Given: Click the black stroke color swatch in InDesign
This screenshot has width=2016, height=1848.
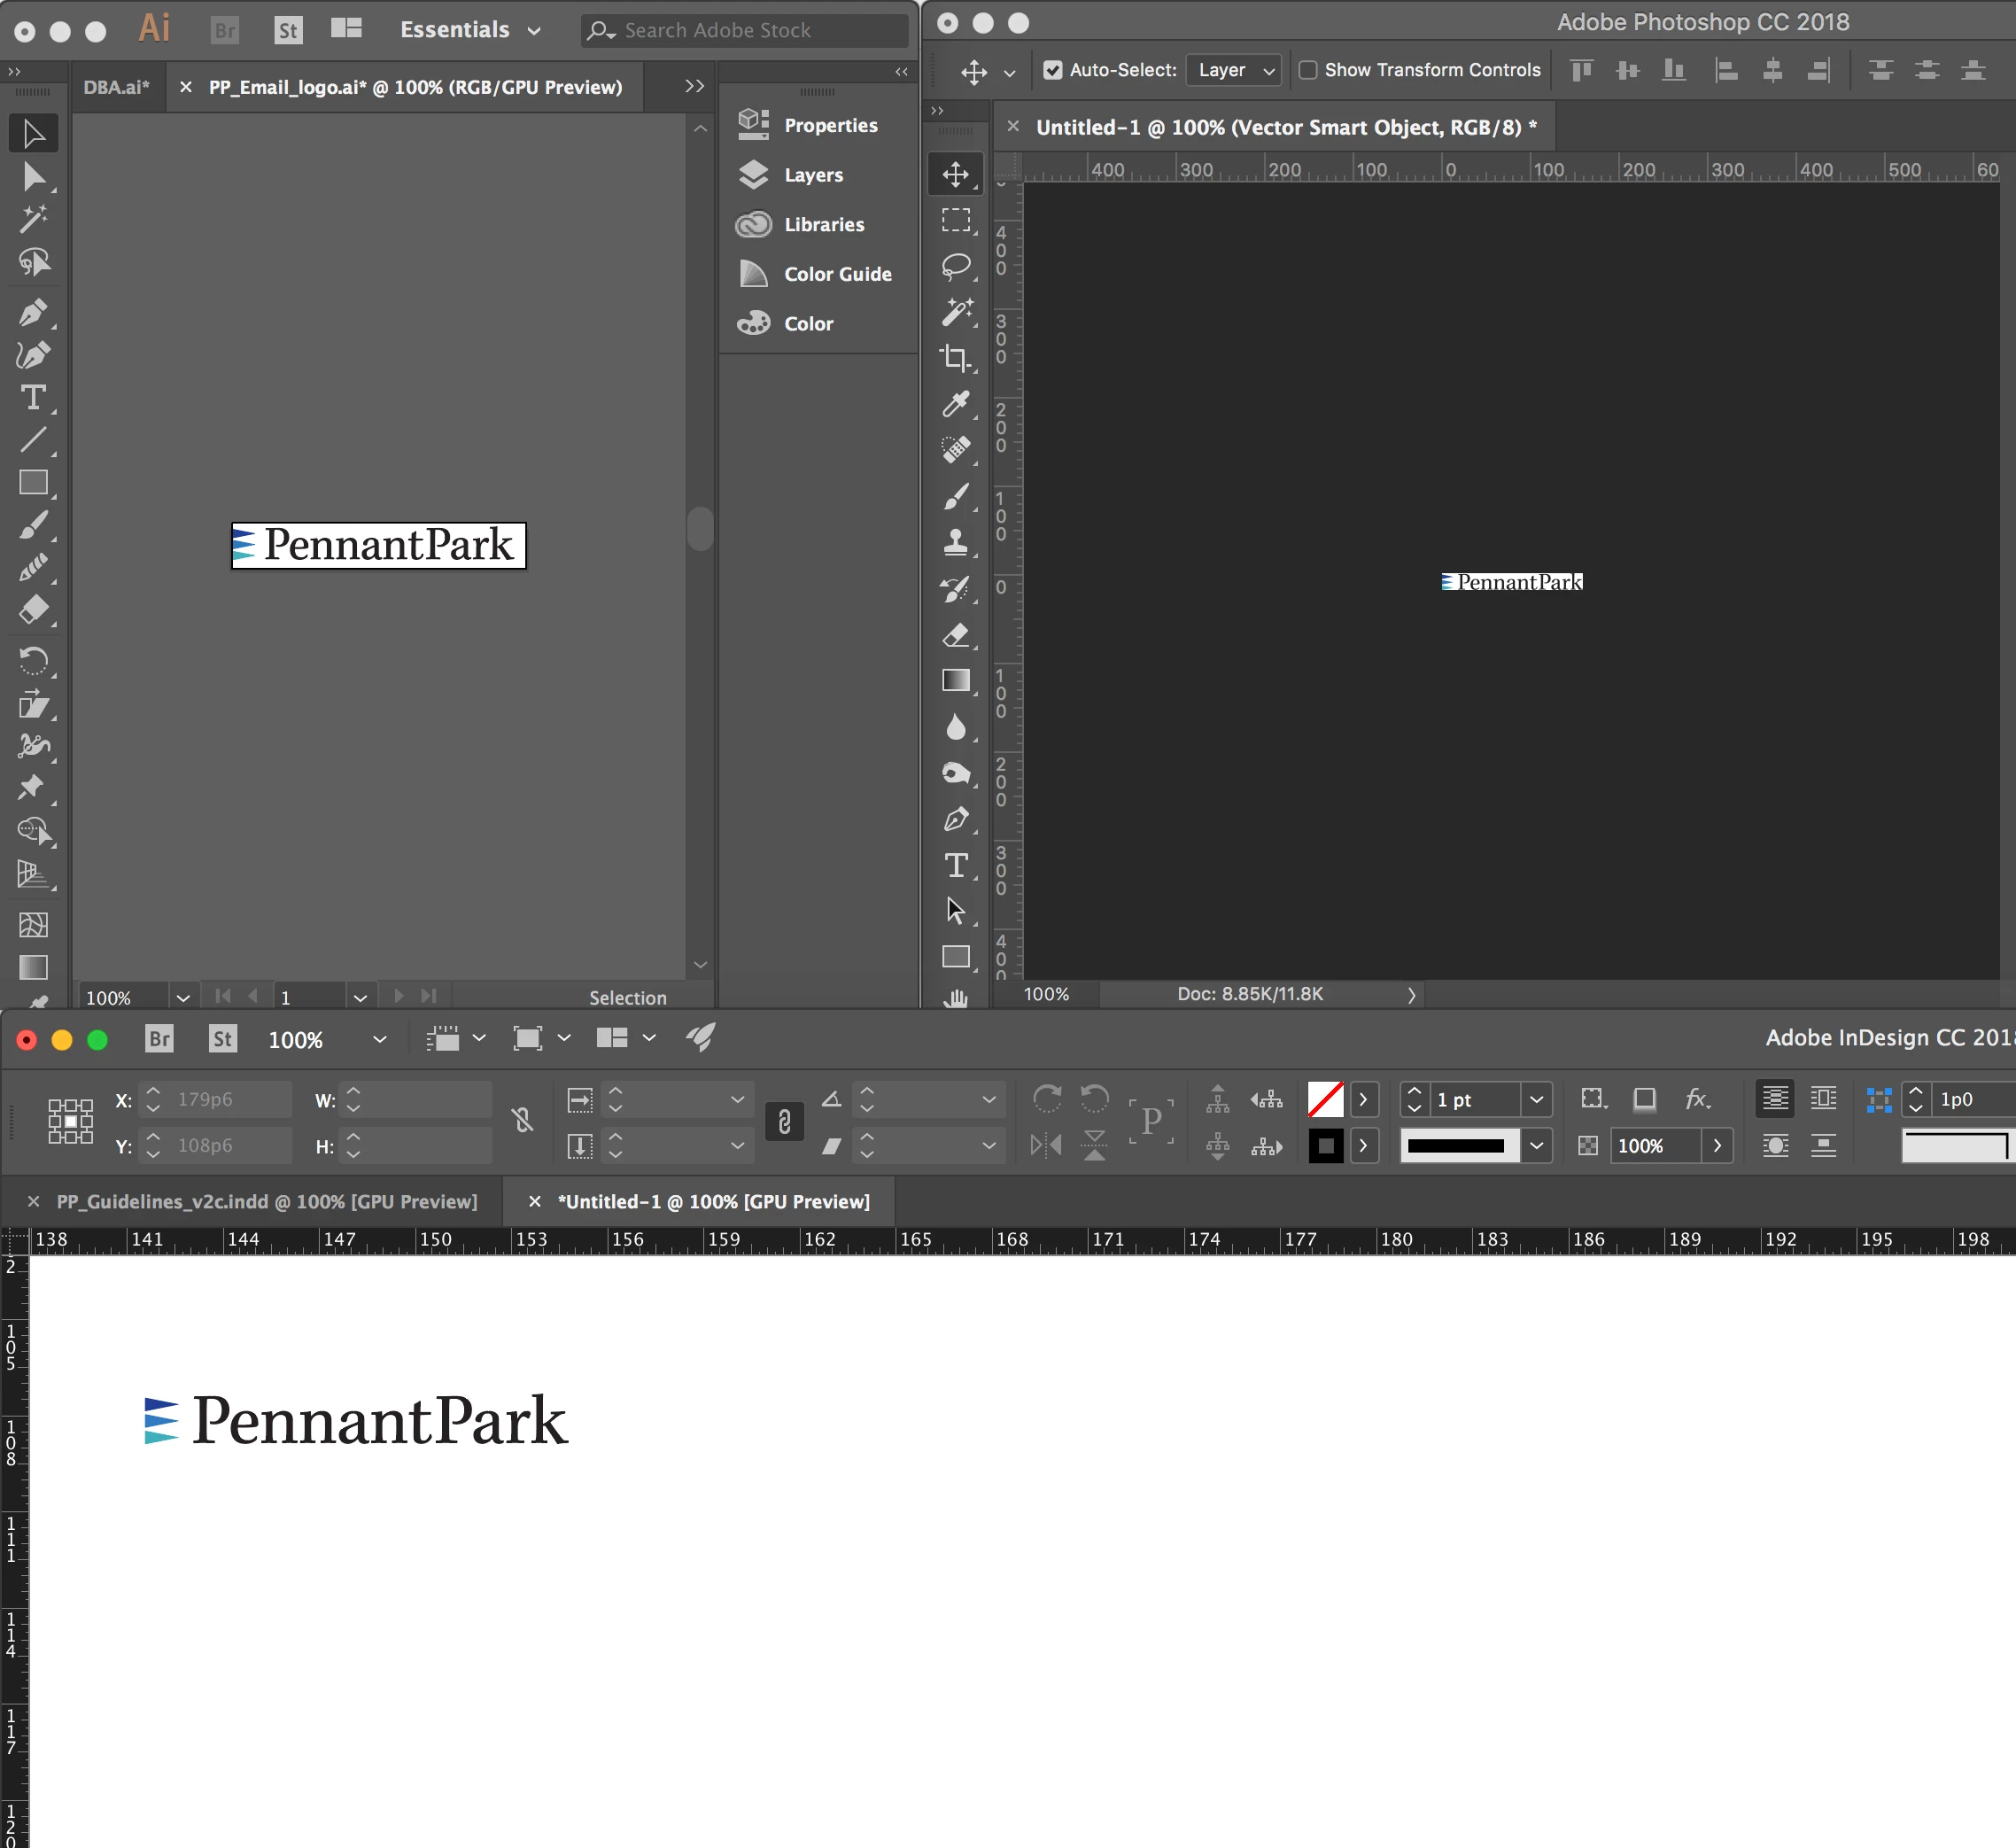Looking at the screenshot, I should tap(1325, 1145).
